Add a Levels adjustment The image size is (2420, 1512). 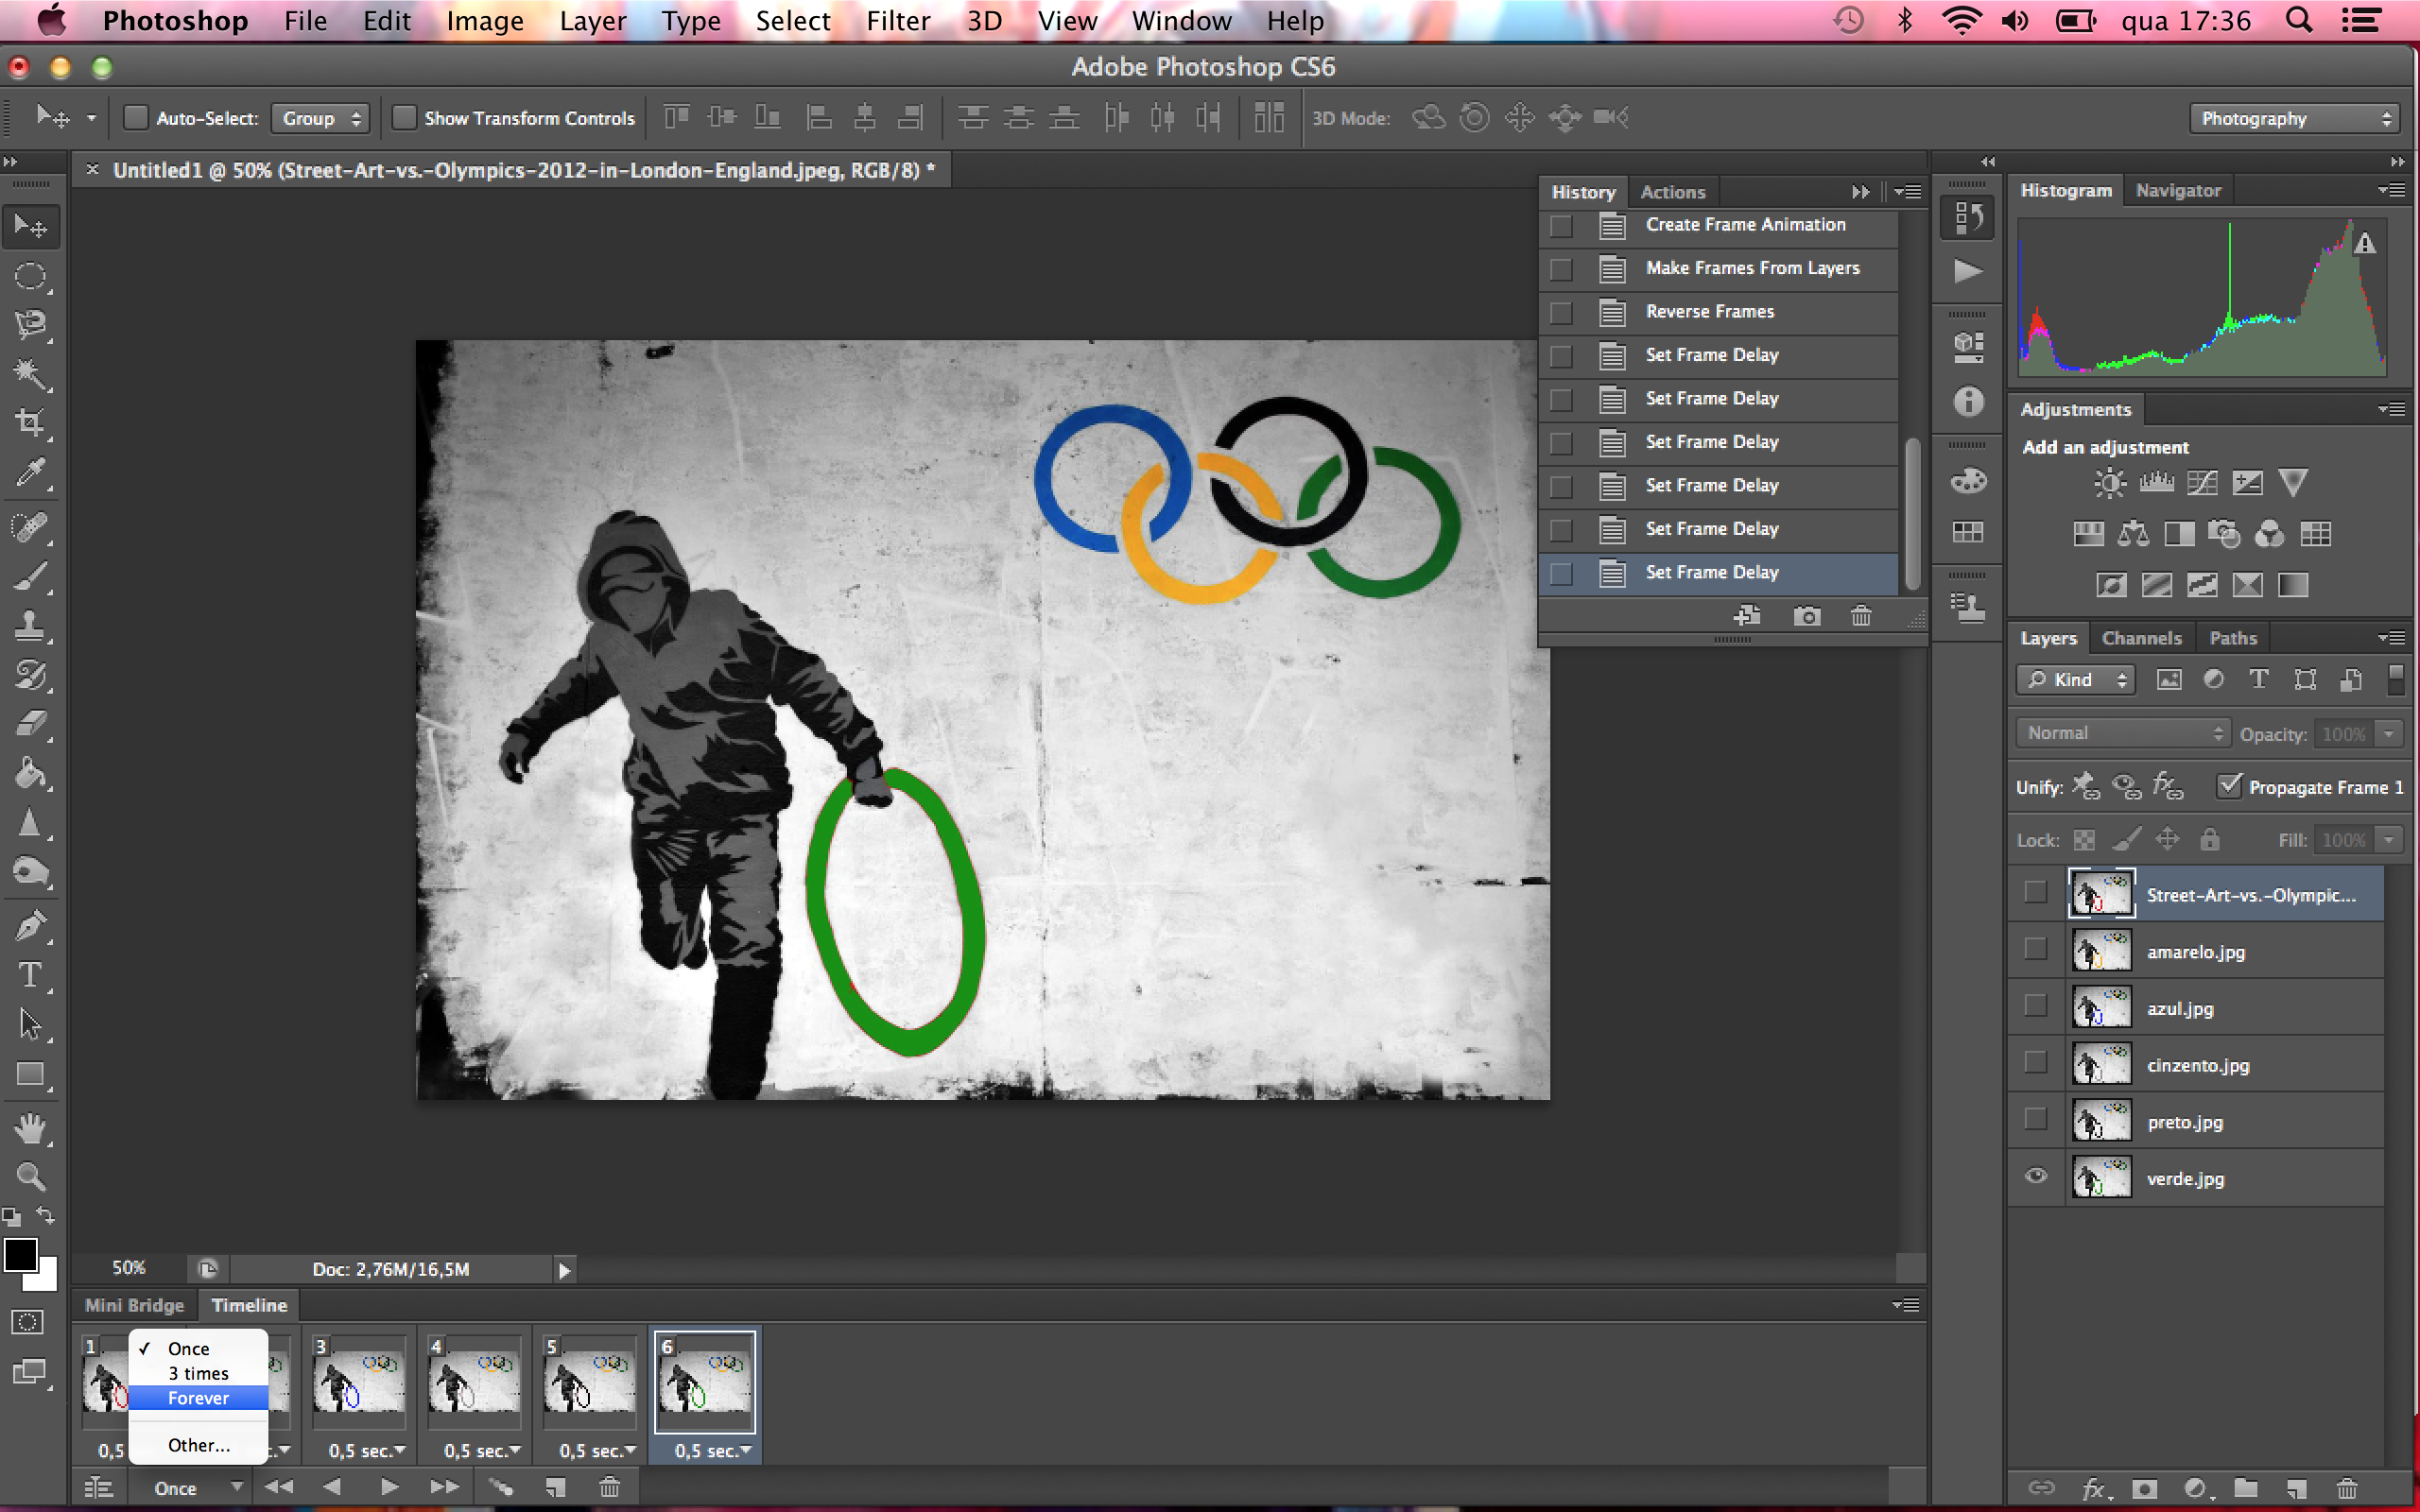(2156, 484)
